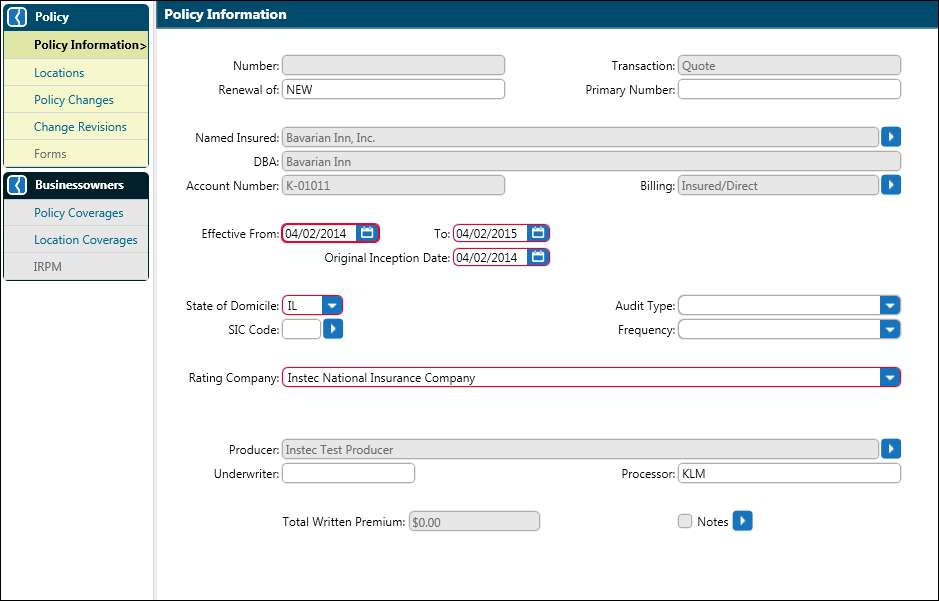939x601 pixels.
Task: Click the Named Insured arrow button
Action: coord(891,137)
